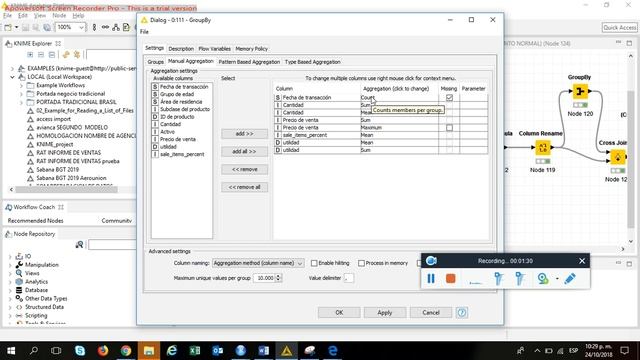Select the Column Rename Node 119
Screen dimensions: 640x360
tap(542, 147)
